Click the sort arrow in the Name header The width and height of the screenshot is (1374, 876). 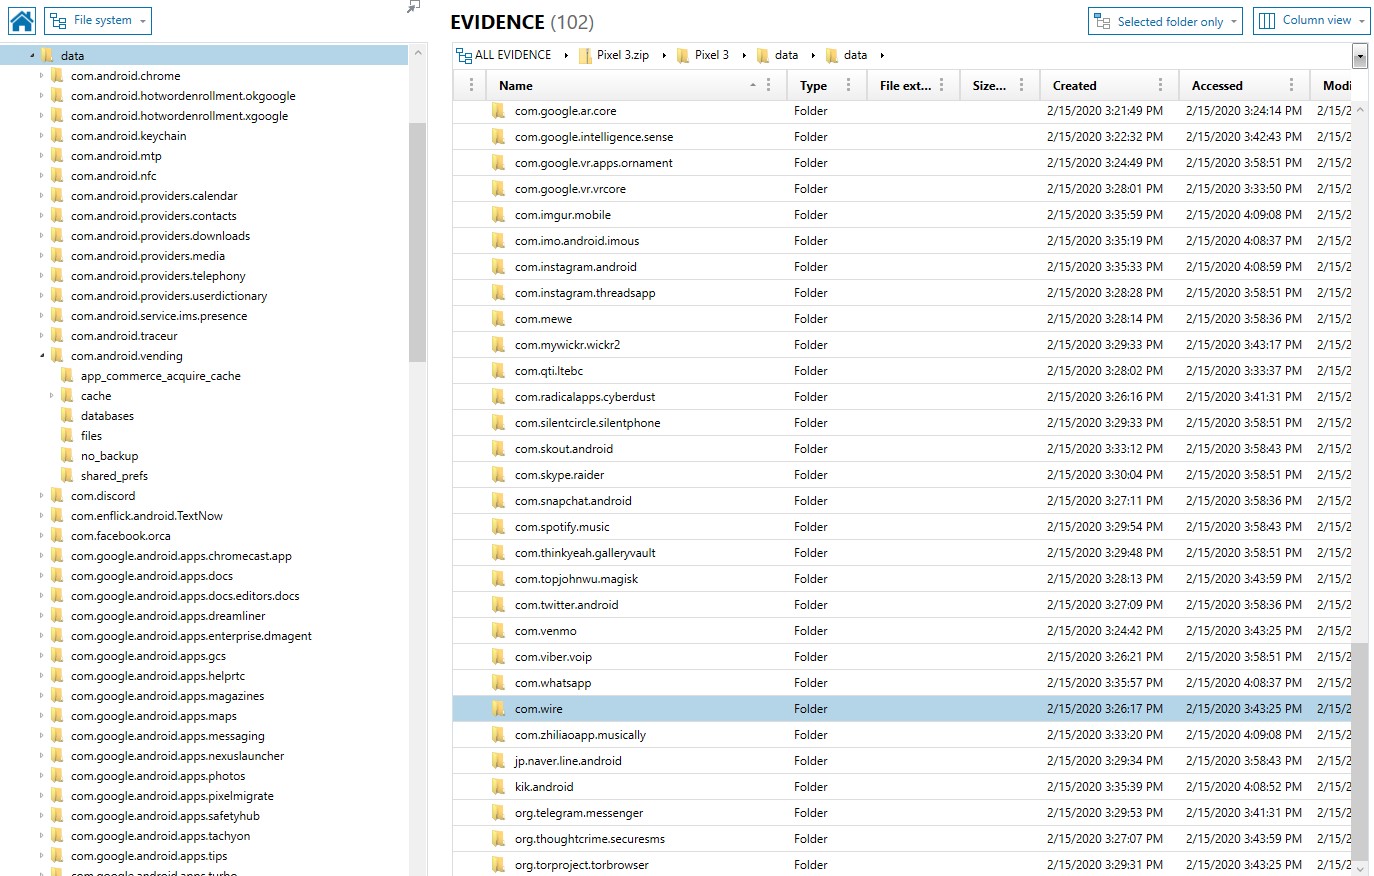pos(752,86)
